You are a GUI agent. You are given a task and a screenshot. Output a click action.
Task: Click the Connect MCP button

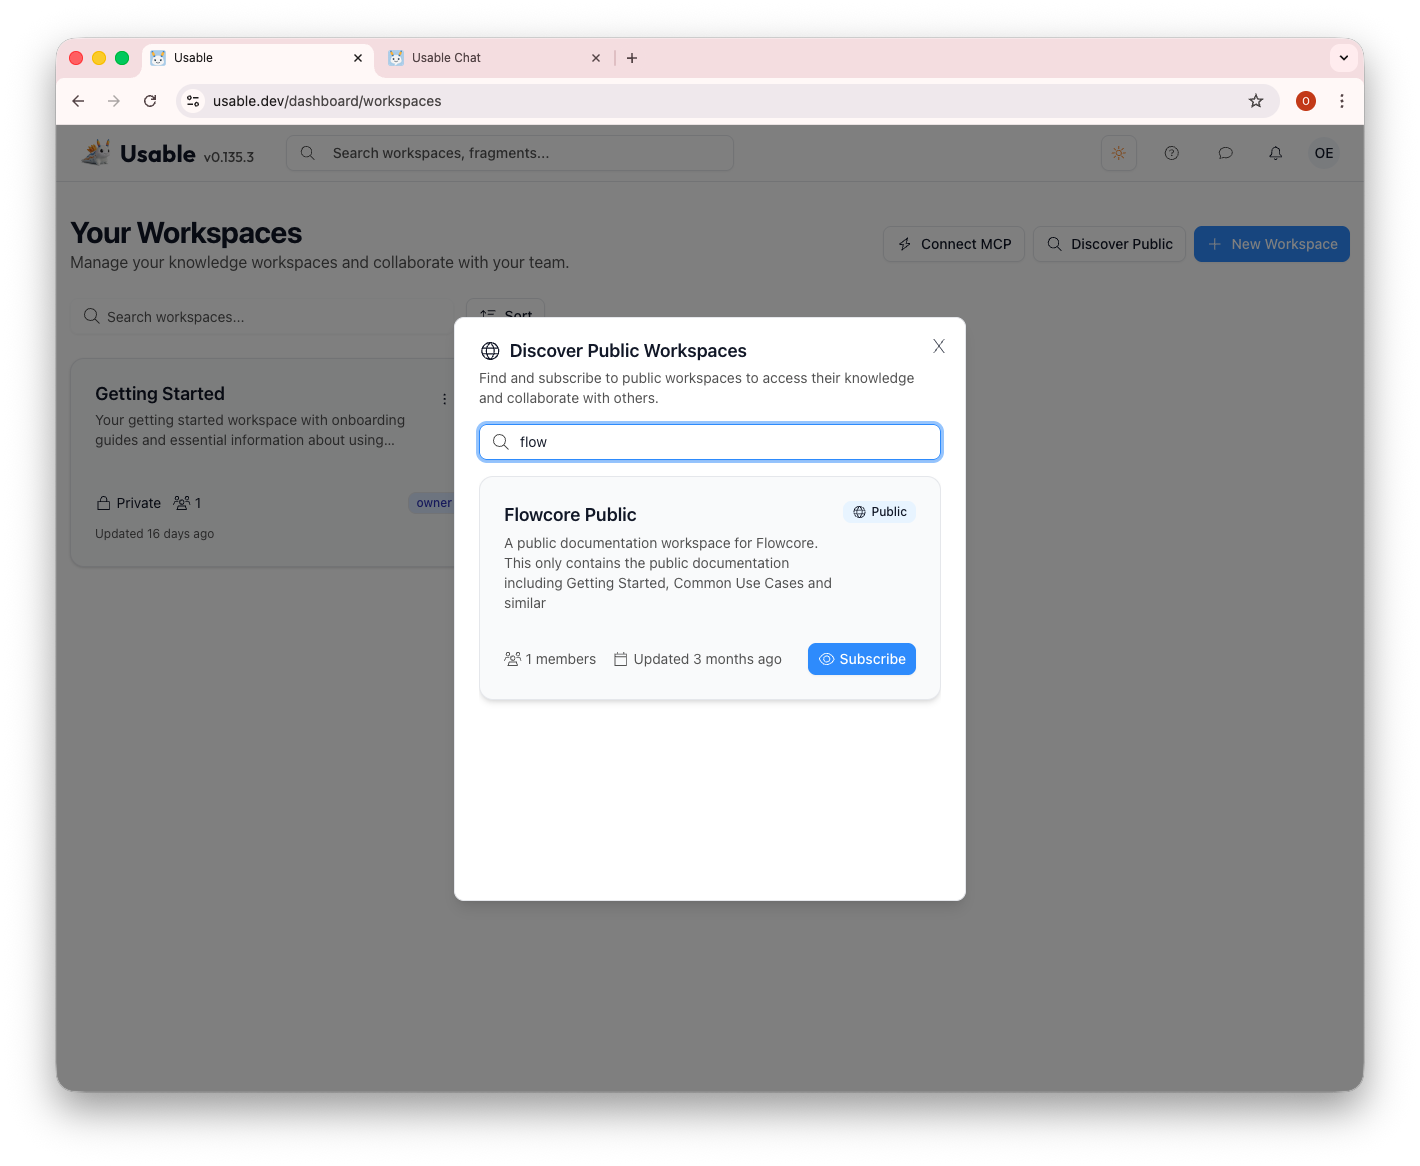(x=953, y=244)
